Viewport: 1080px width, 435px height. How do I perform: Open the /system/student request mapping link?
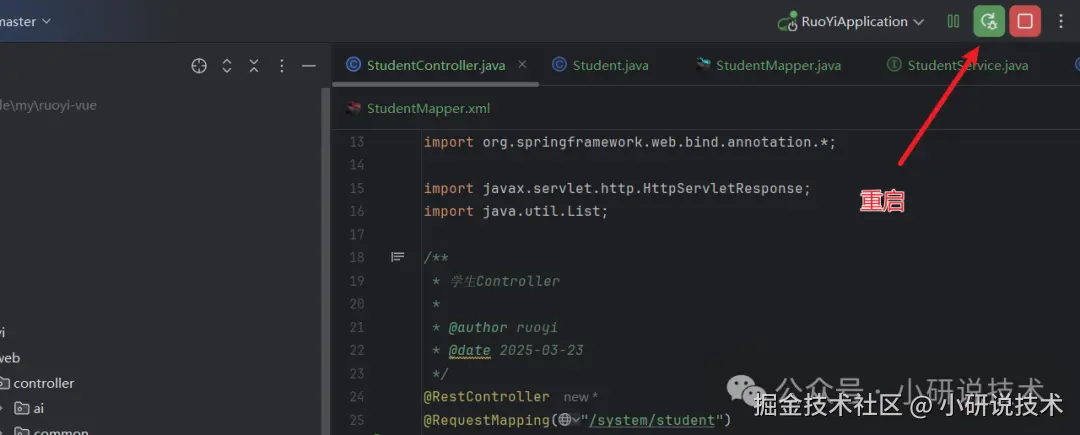652,420
